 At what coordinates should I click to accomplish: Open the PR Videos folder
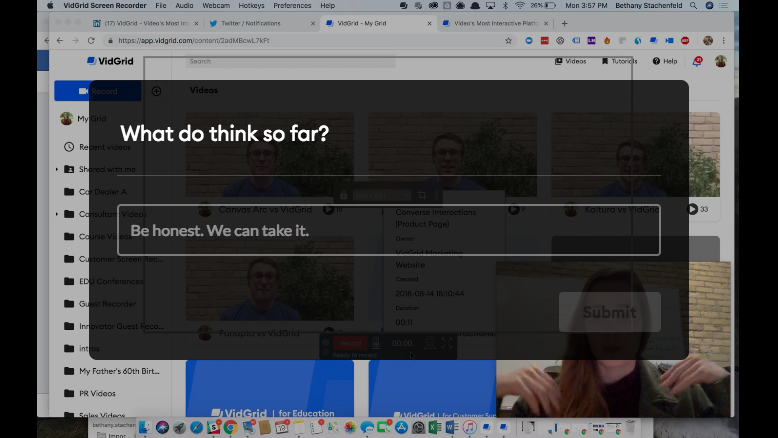(90, 393)
